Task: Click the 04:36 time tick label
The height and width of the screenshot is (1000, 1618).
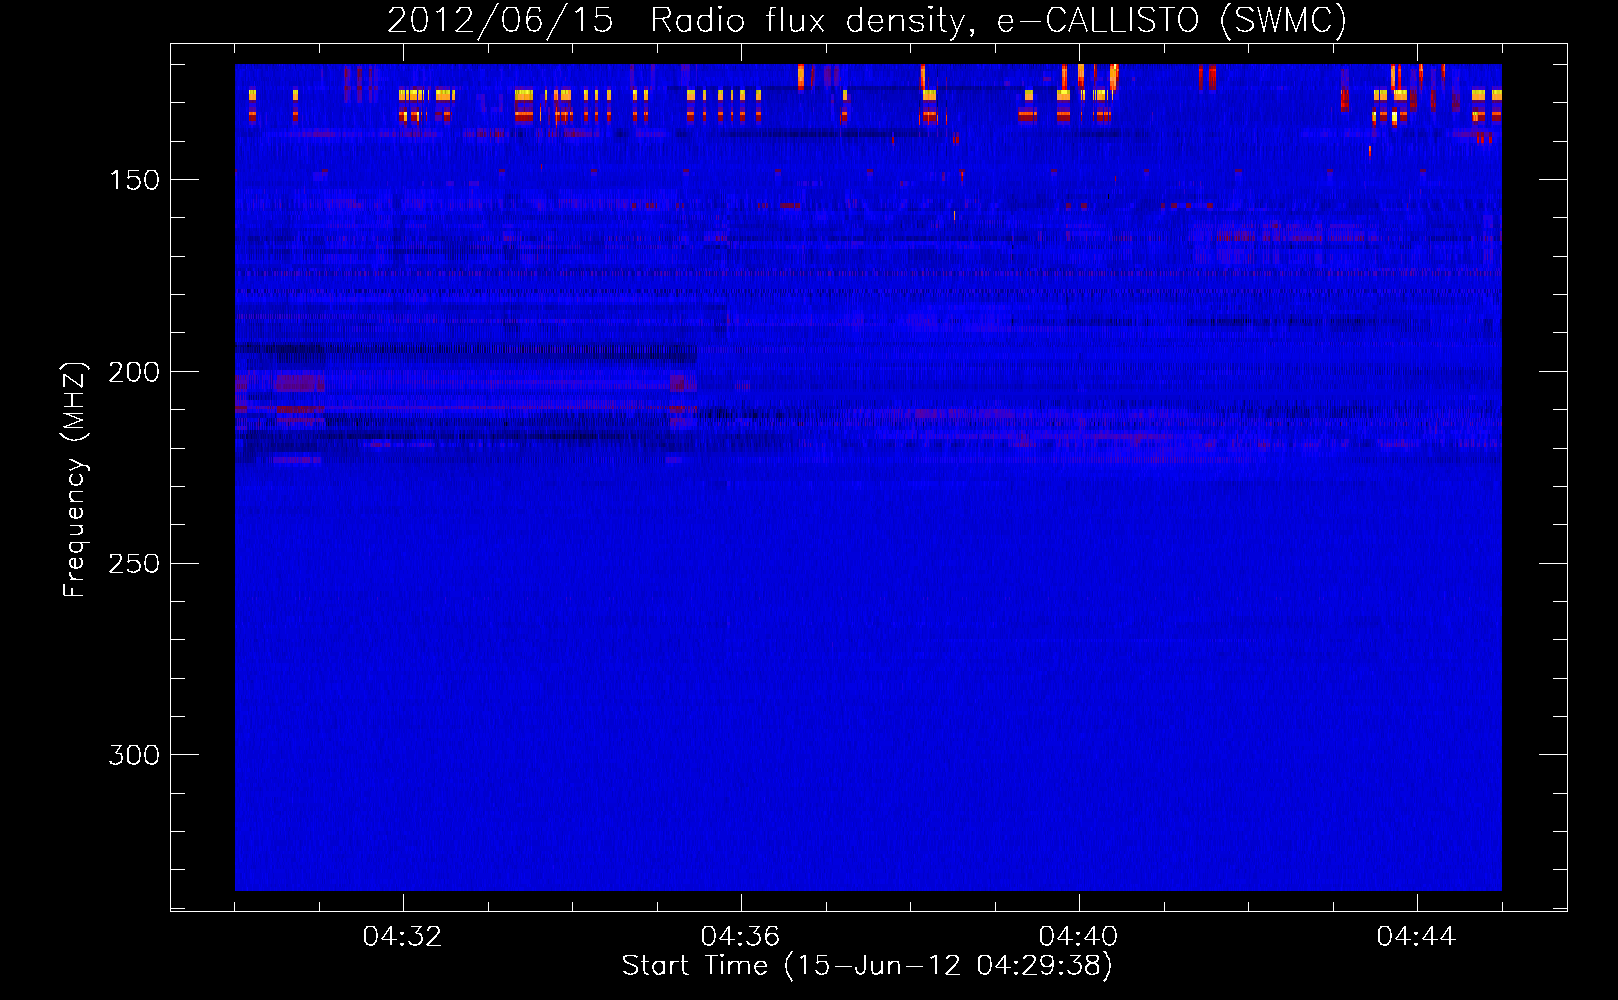Action: 740,937
